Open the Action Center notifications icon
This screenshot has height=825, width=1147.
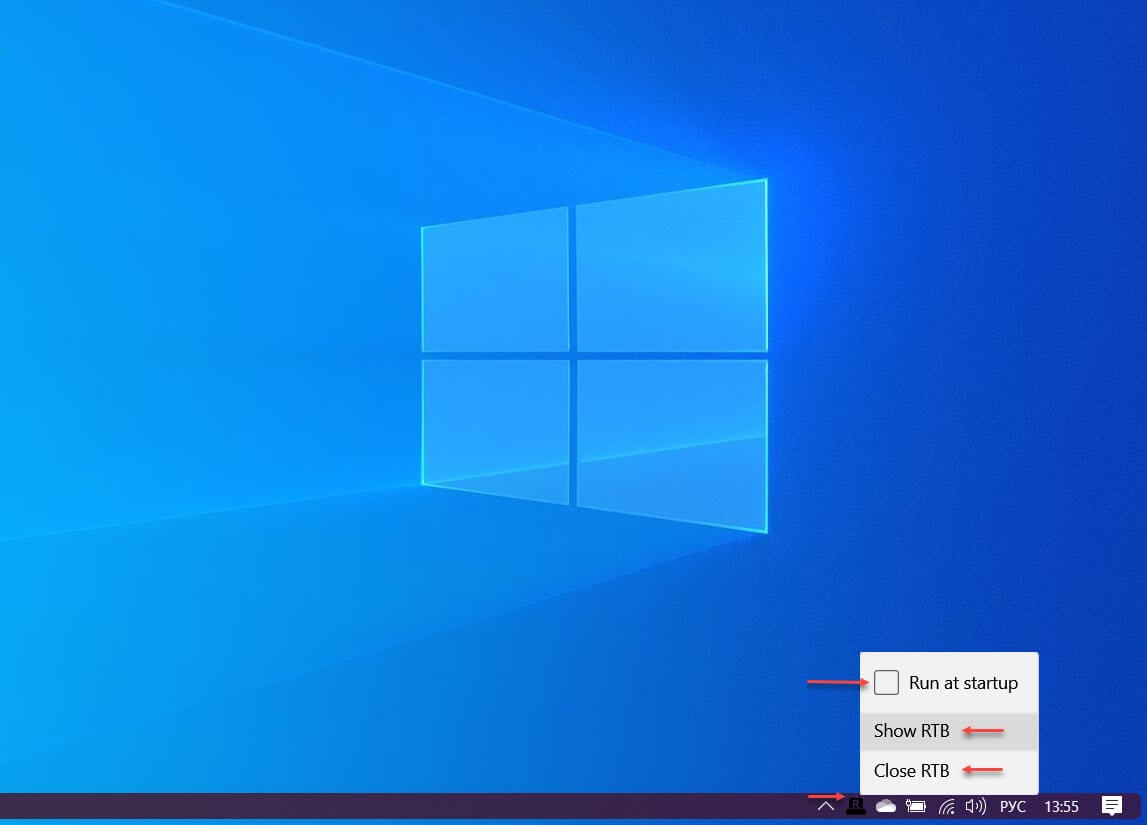1112,806
